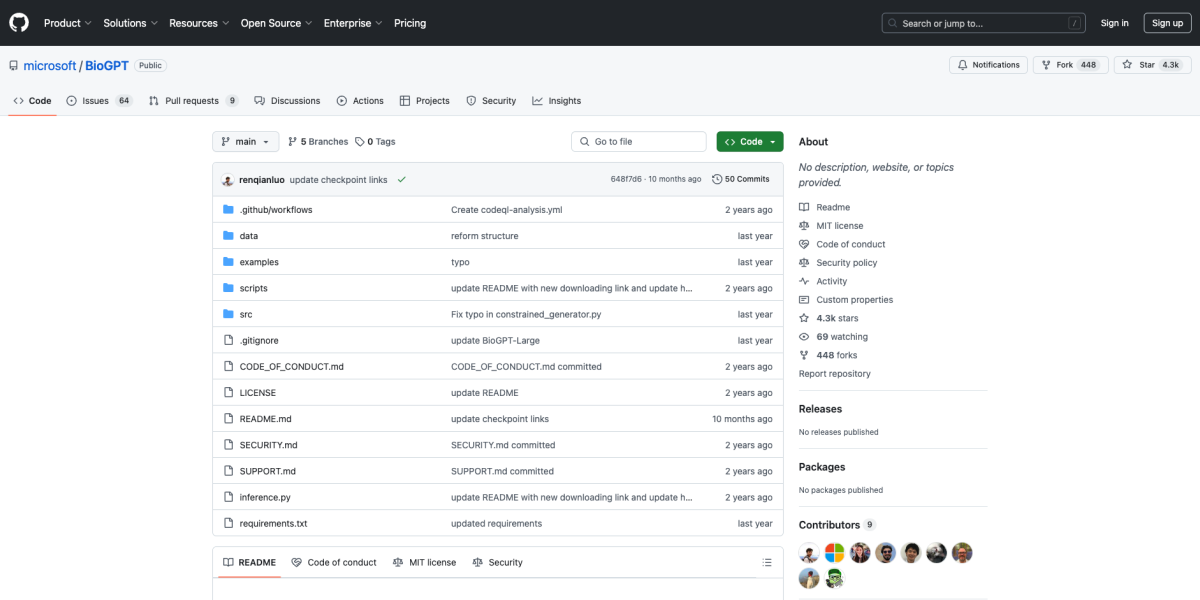
Task: Expand the Product menu
Action: tap(67, 23)
